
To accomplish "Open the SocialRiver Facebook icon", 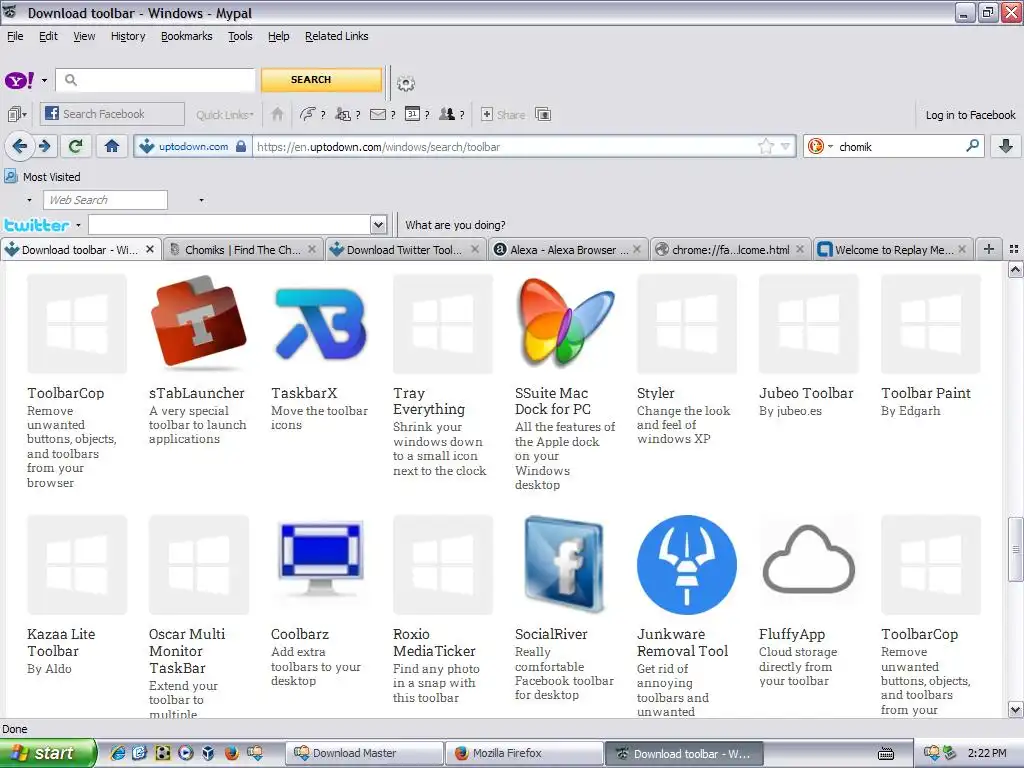I will [x=565, y=564].
